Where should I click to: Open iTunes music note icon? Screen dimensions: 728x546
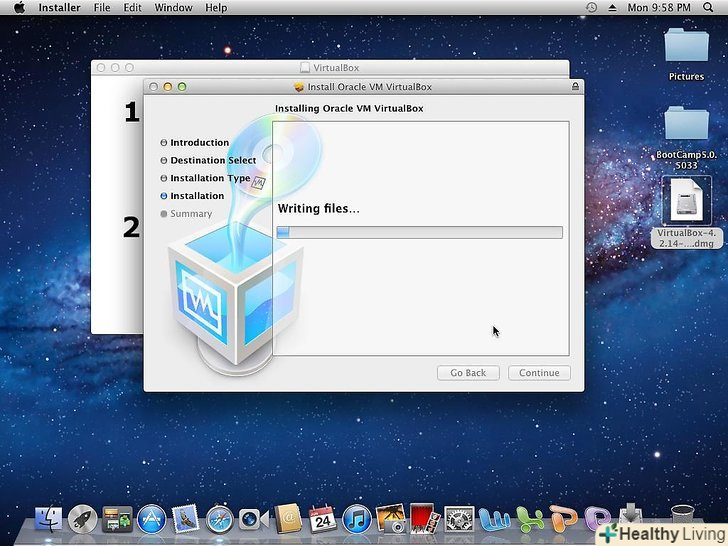tap(357, 518)
